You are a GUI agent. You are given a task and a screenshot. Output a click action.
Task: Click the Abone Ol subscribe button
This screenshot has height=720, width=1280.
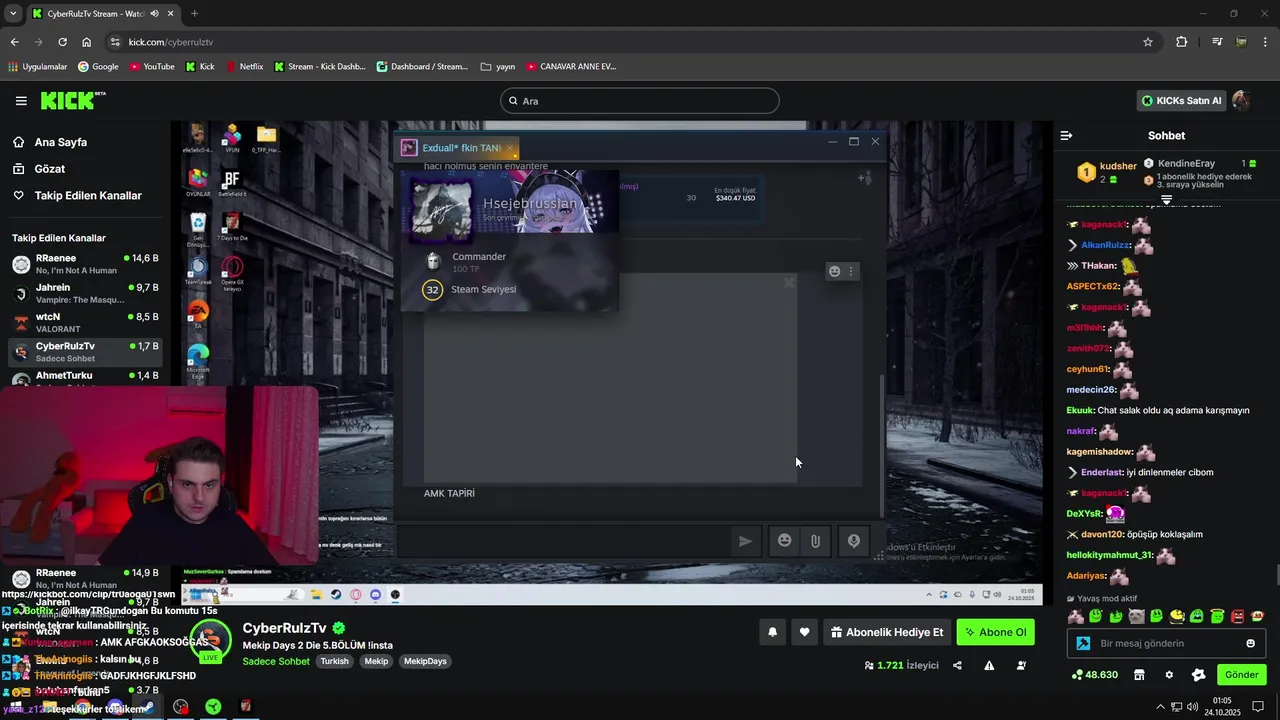[x=995, y=632]
